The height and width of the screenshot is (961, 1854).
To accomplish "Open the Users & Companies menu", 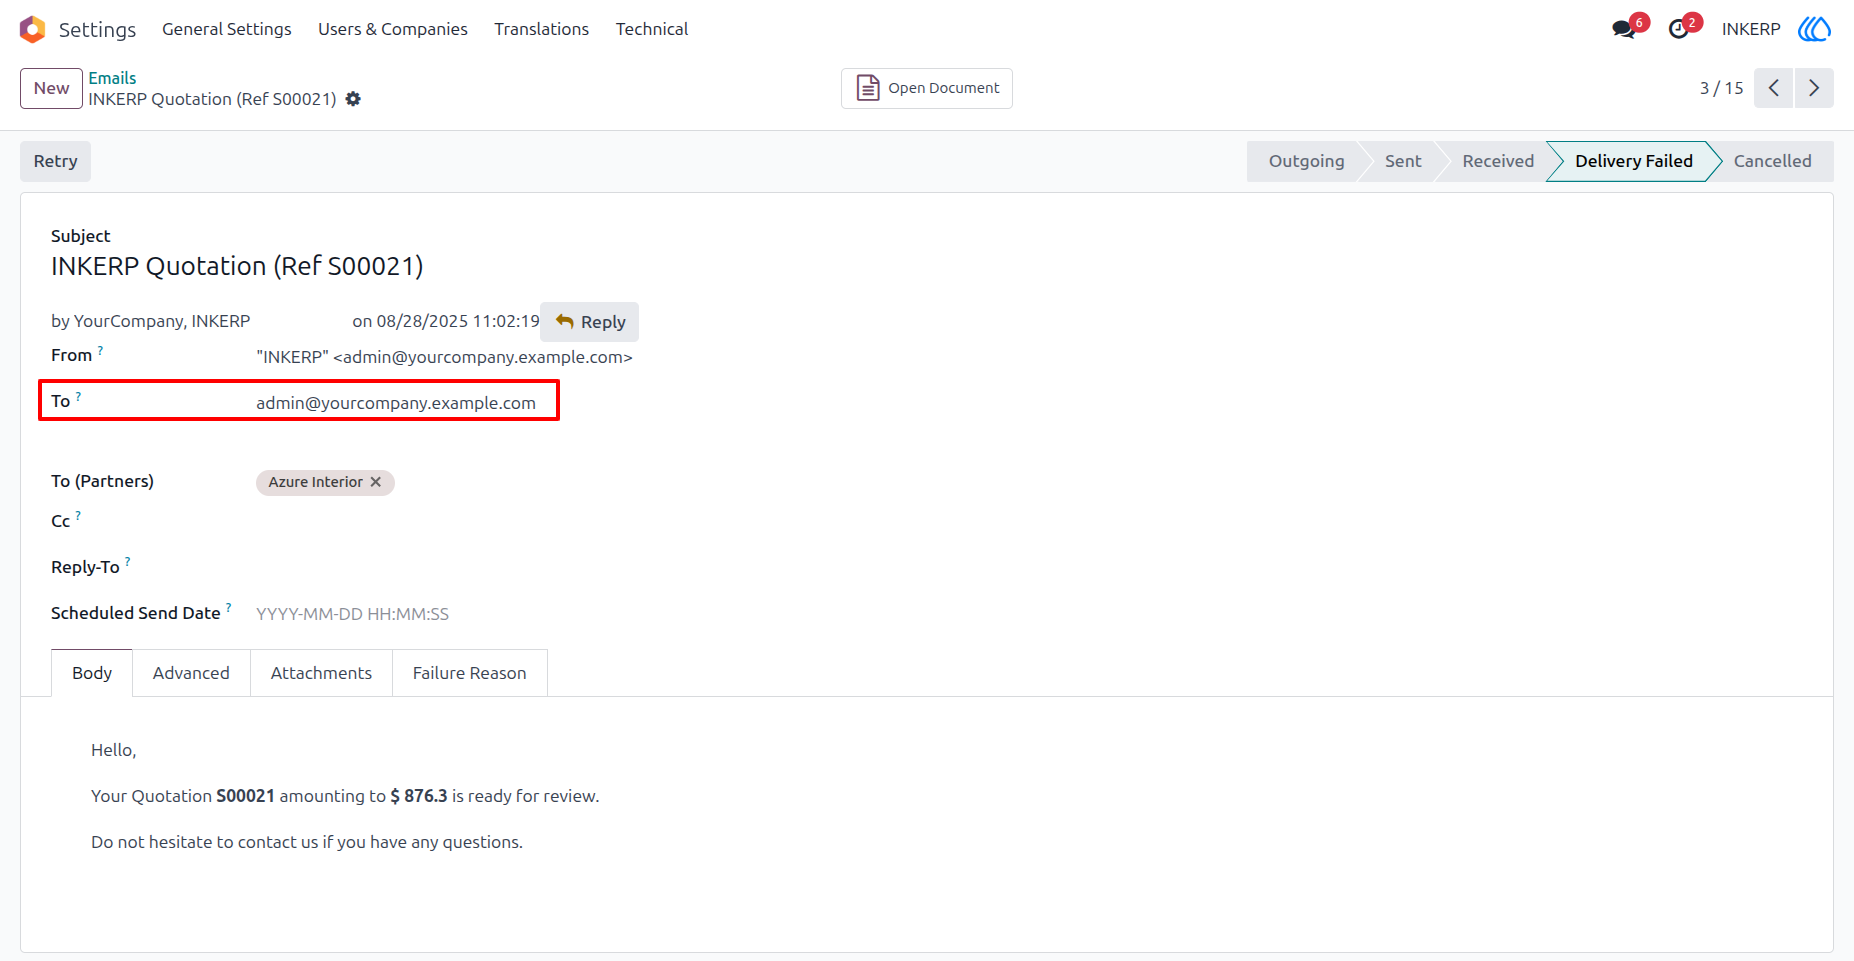I will 393,29.
